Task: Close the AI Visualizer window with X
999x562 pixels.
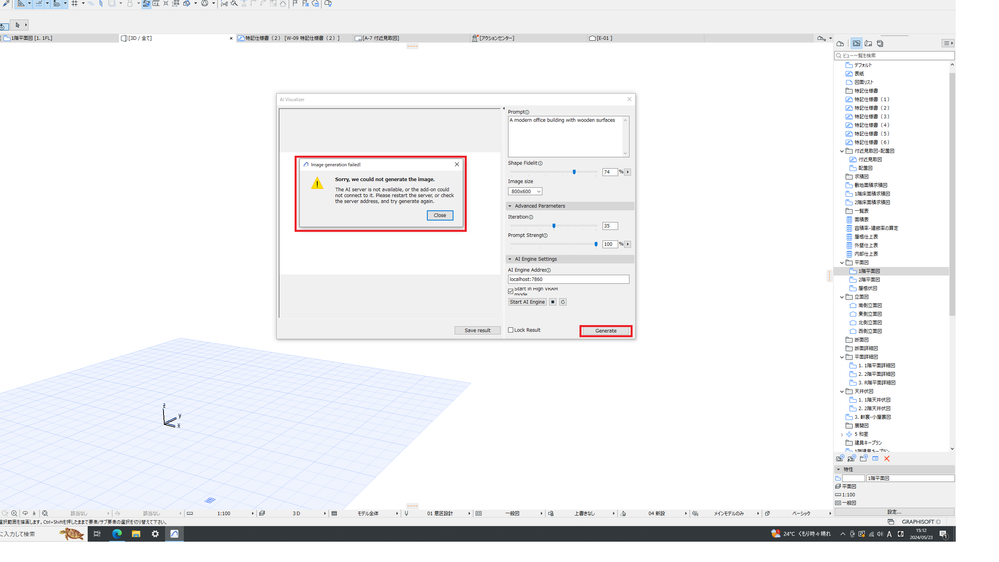Action: (x=629, y=99)
